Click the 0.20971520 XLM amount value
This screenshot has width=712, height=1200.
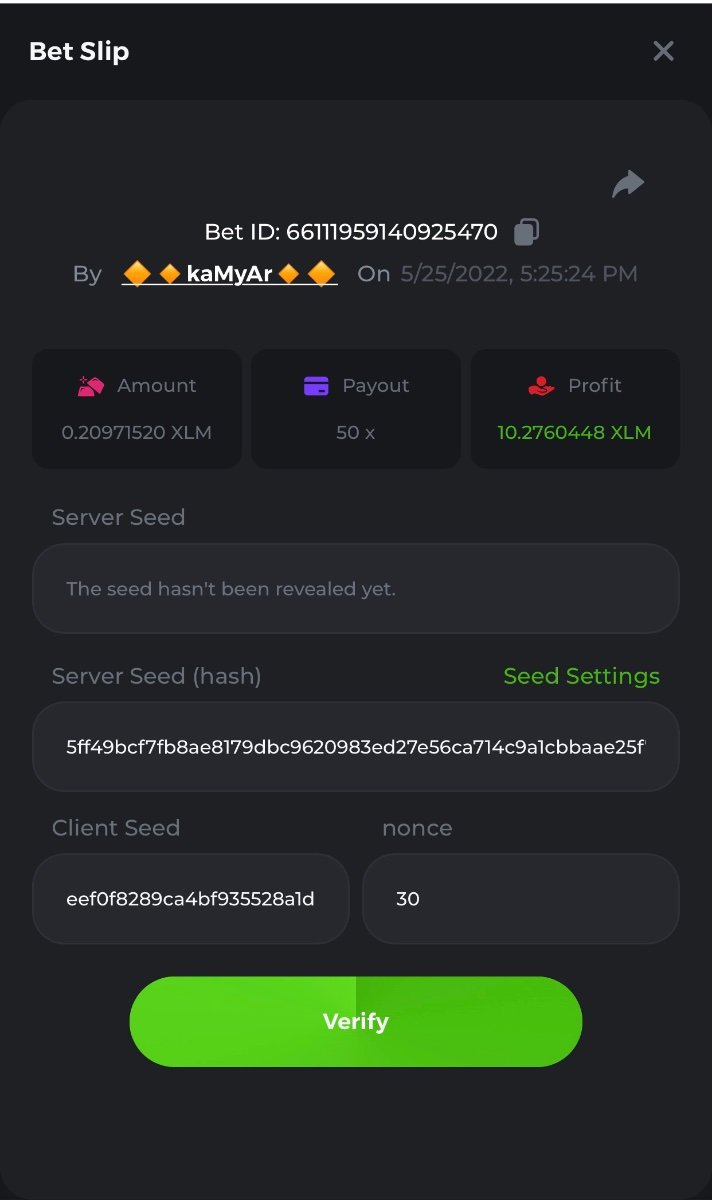click(x=136, y=433)
